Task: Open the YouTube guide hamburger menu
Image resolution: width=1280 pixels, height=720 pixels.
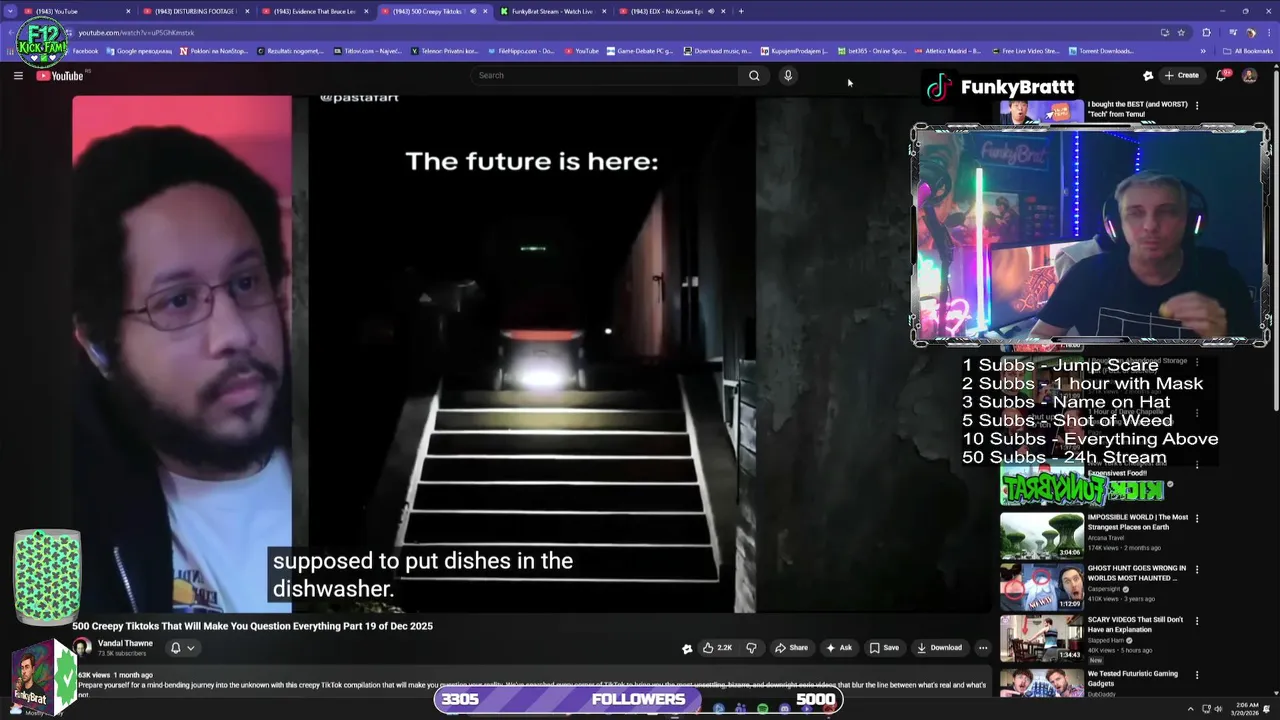Action: pyautogui.click(x=18, y=76)
